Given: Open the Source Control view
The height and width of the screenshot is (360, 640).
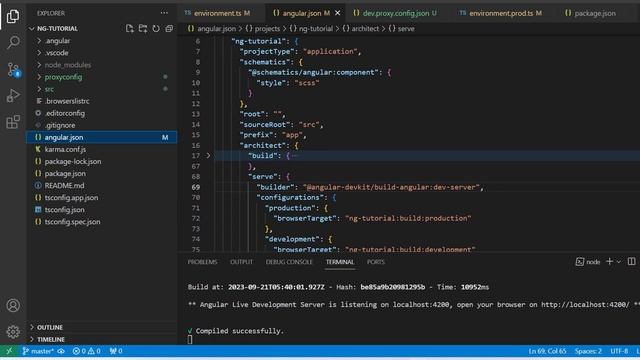Looking at the screenshot, I should click(13, 69).
